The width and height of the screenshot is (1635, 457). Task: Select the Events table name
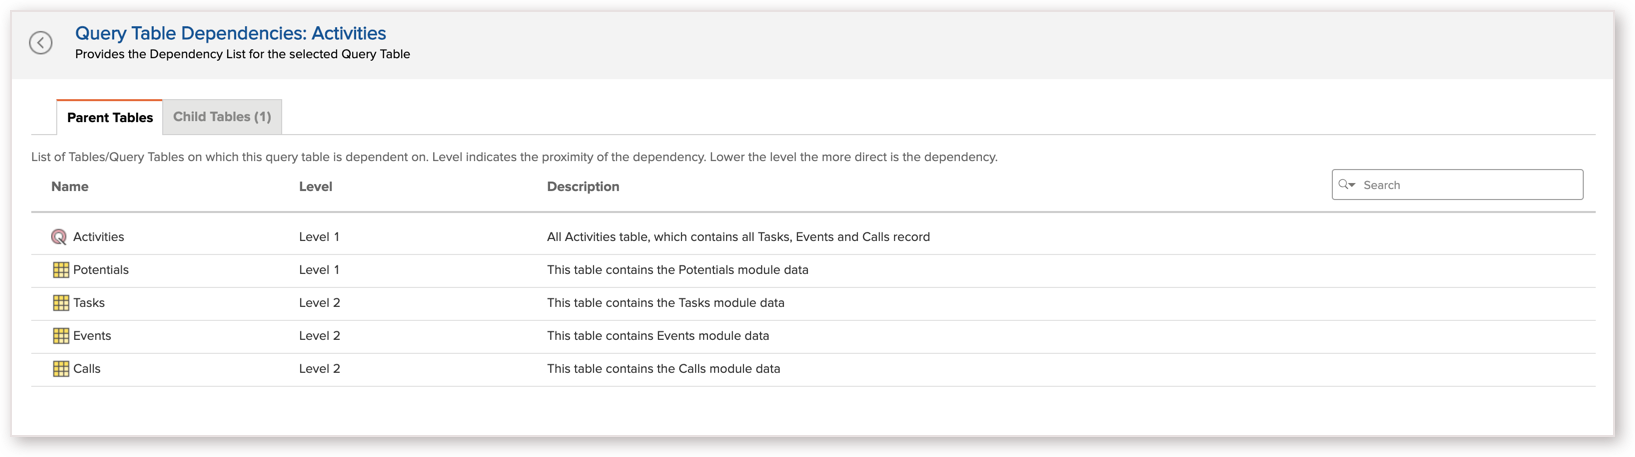point(92,336)
